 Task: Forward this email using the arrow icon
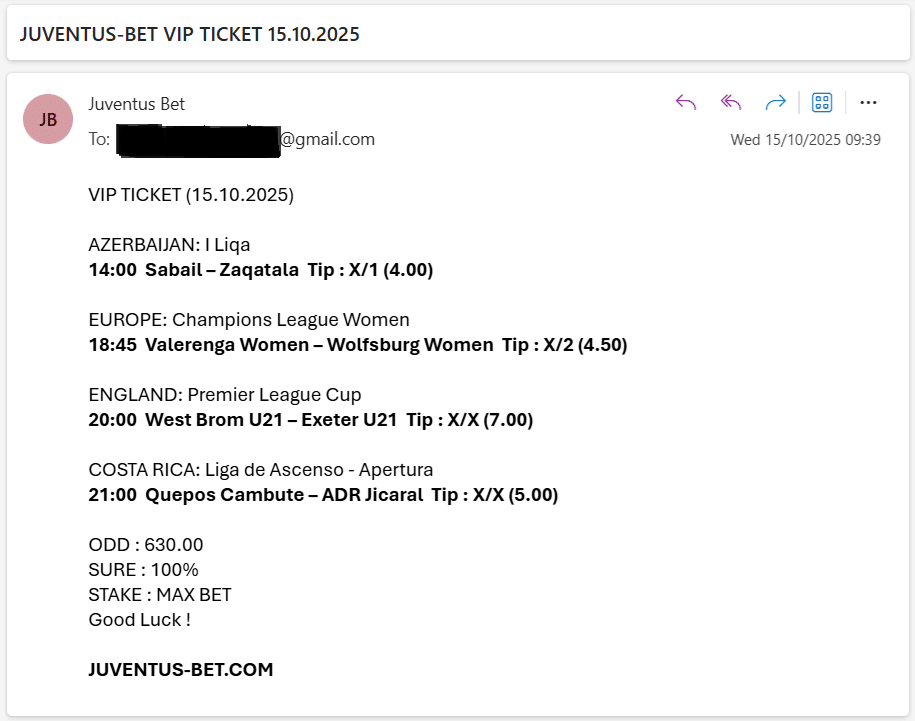point(775,102)
